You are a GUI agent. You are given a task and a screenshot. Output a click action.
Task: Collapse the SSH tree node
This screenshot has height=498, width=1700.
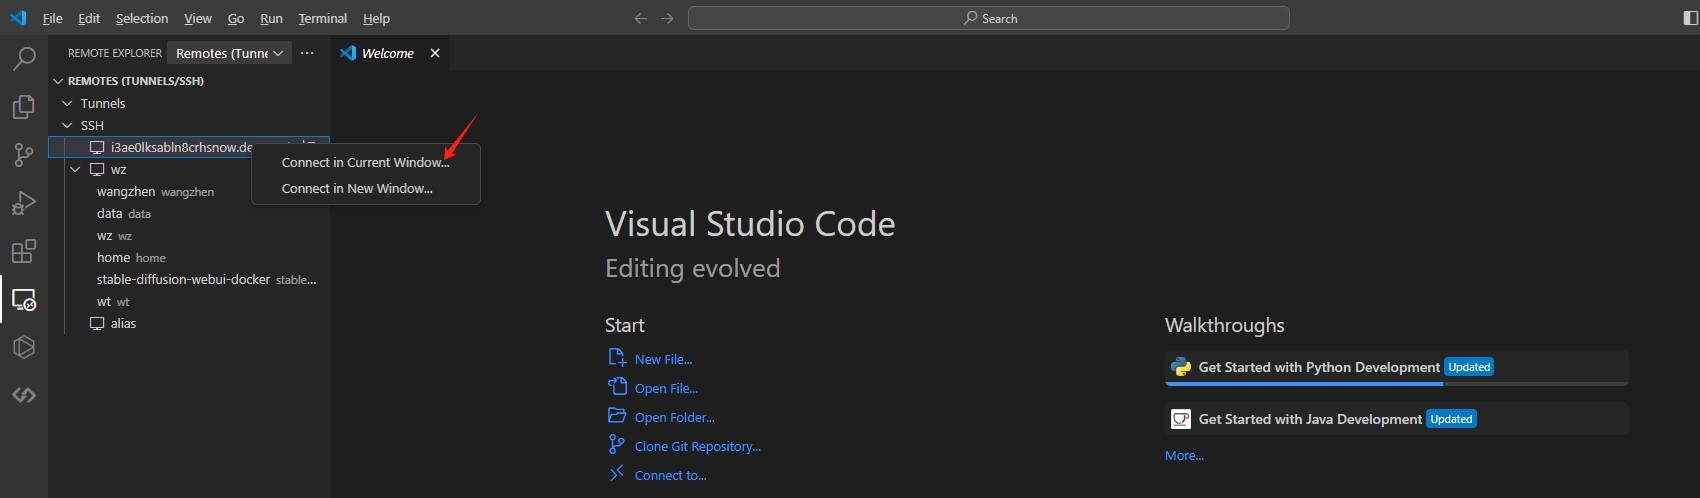[x=67, y=125]
